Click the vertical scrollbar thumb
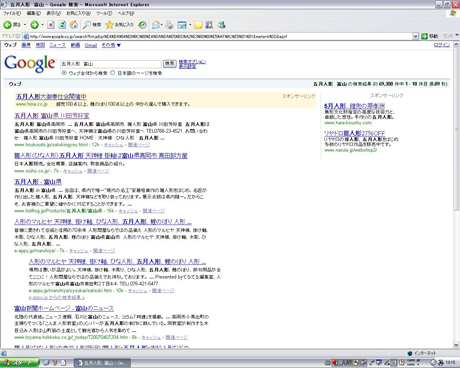Image resolution: width=460 pixels, height=368 pixels. point(456,130)
